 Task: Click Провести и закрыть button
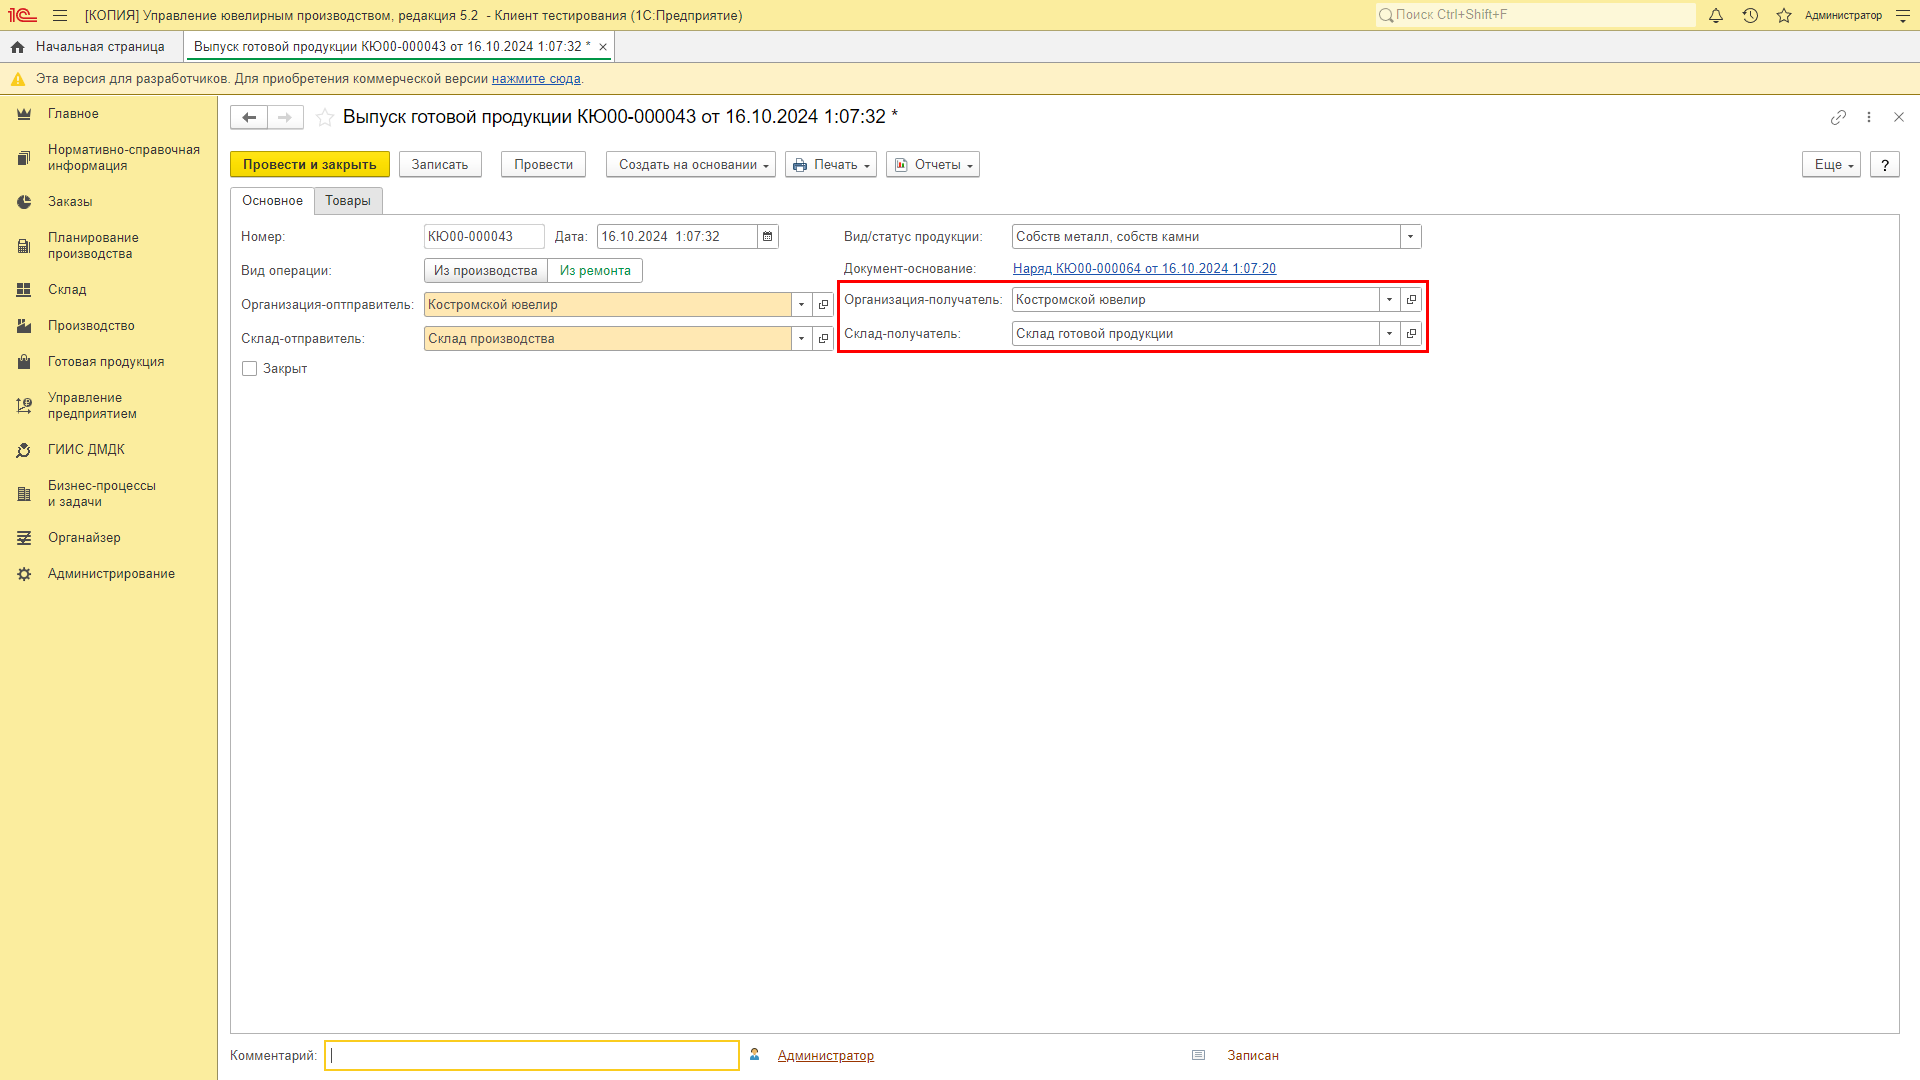coord(310,165)
